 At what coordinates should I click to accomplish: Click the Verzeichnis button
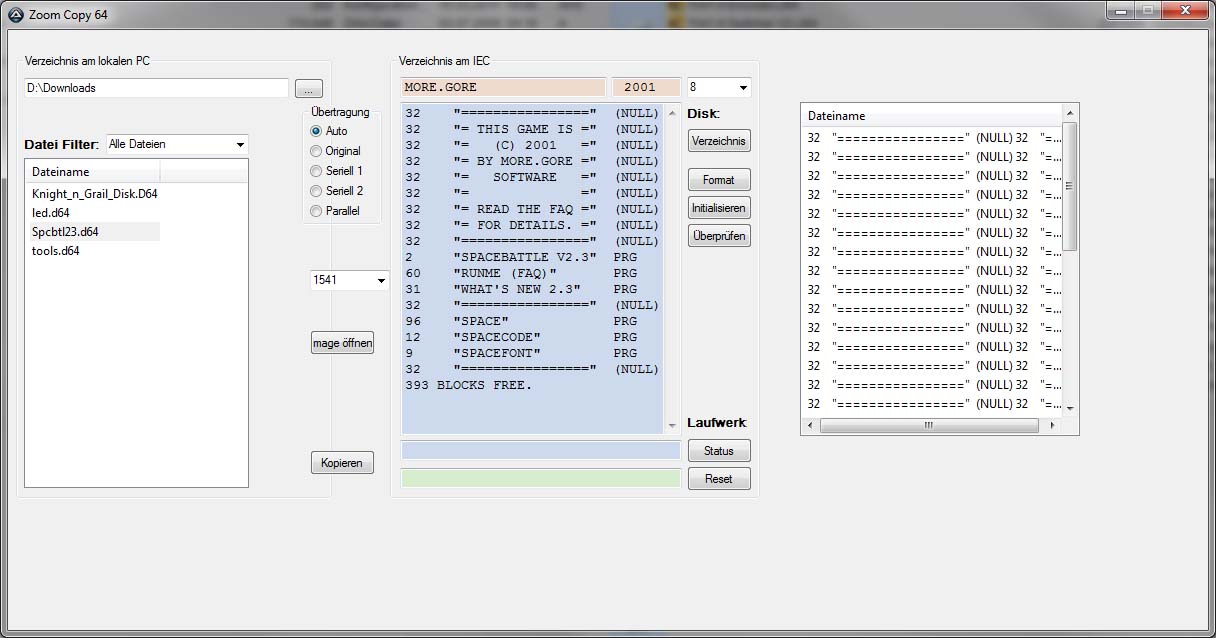tap(718, 141)
